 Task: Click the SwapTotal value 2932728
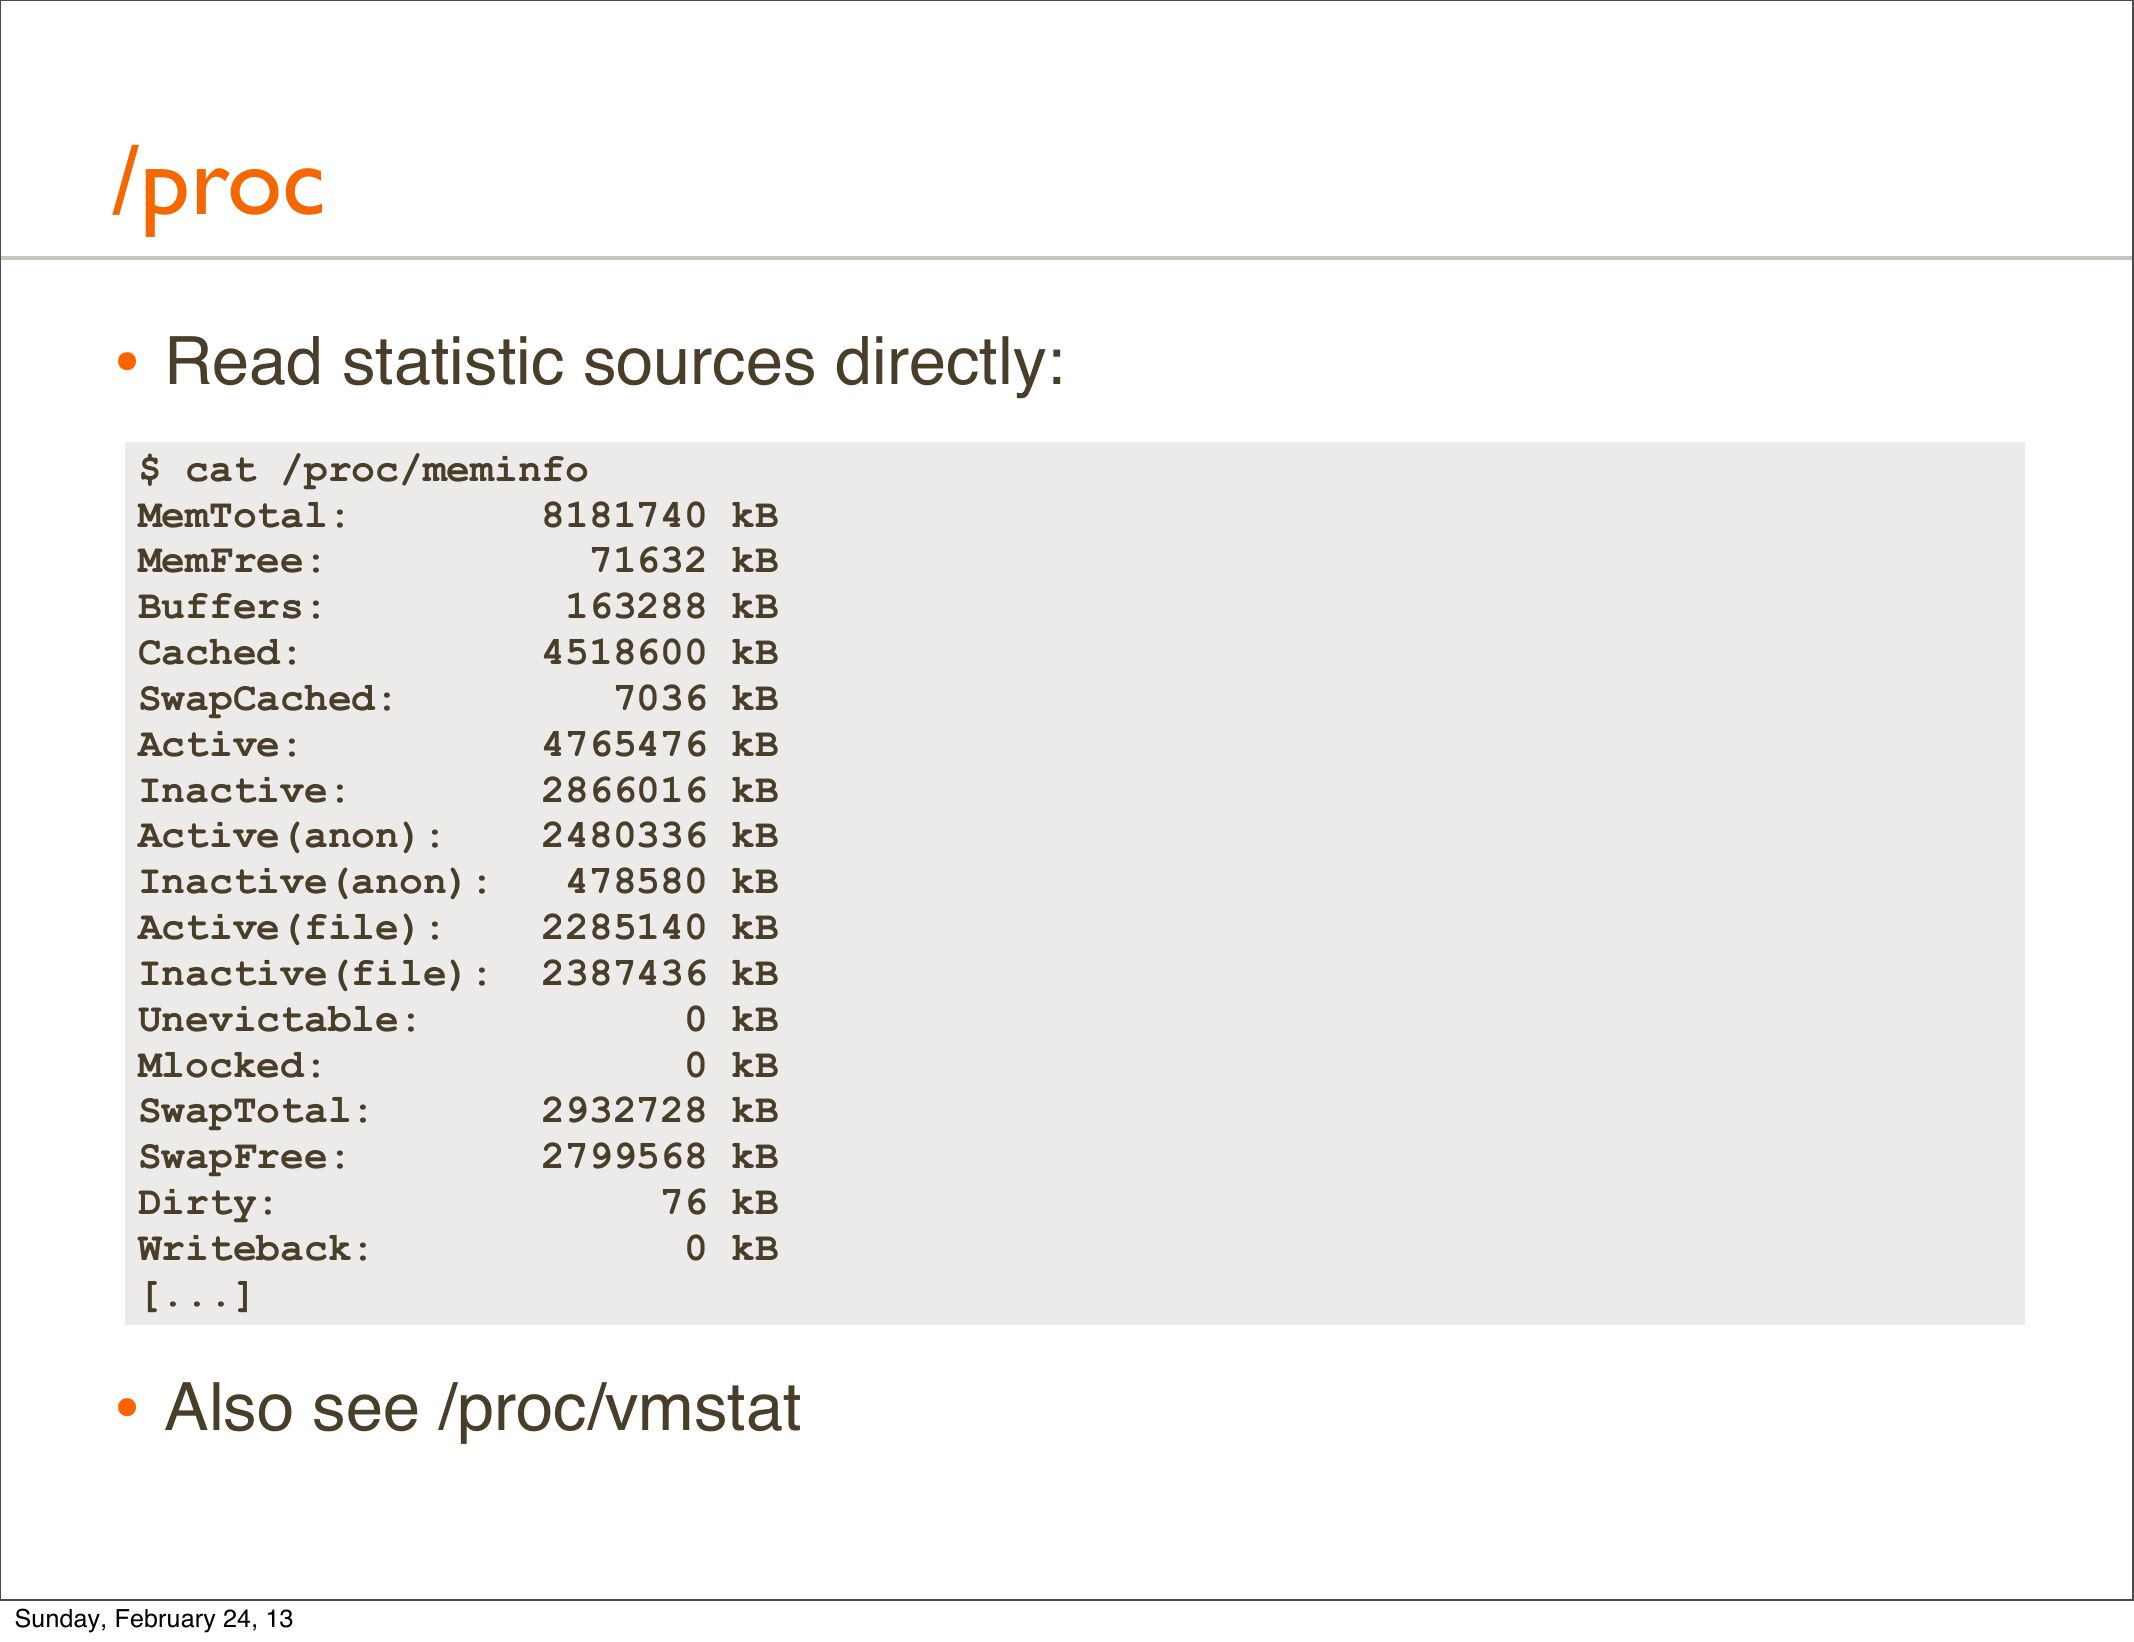click(x=624, y=1111)
